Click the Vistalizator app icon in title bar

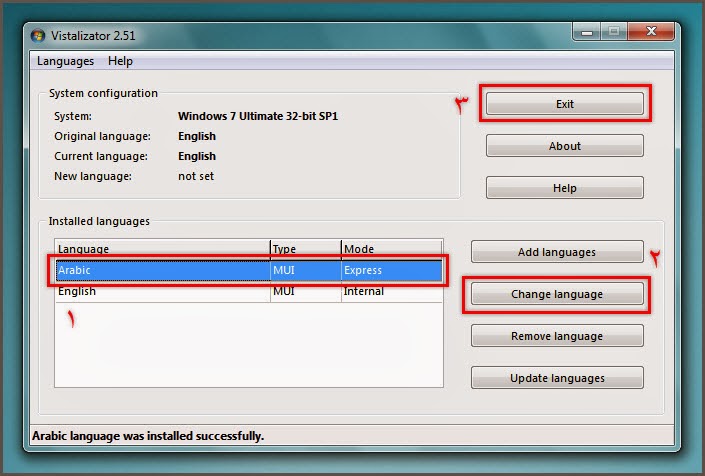(x=38, y=36)
